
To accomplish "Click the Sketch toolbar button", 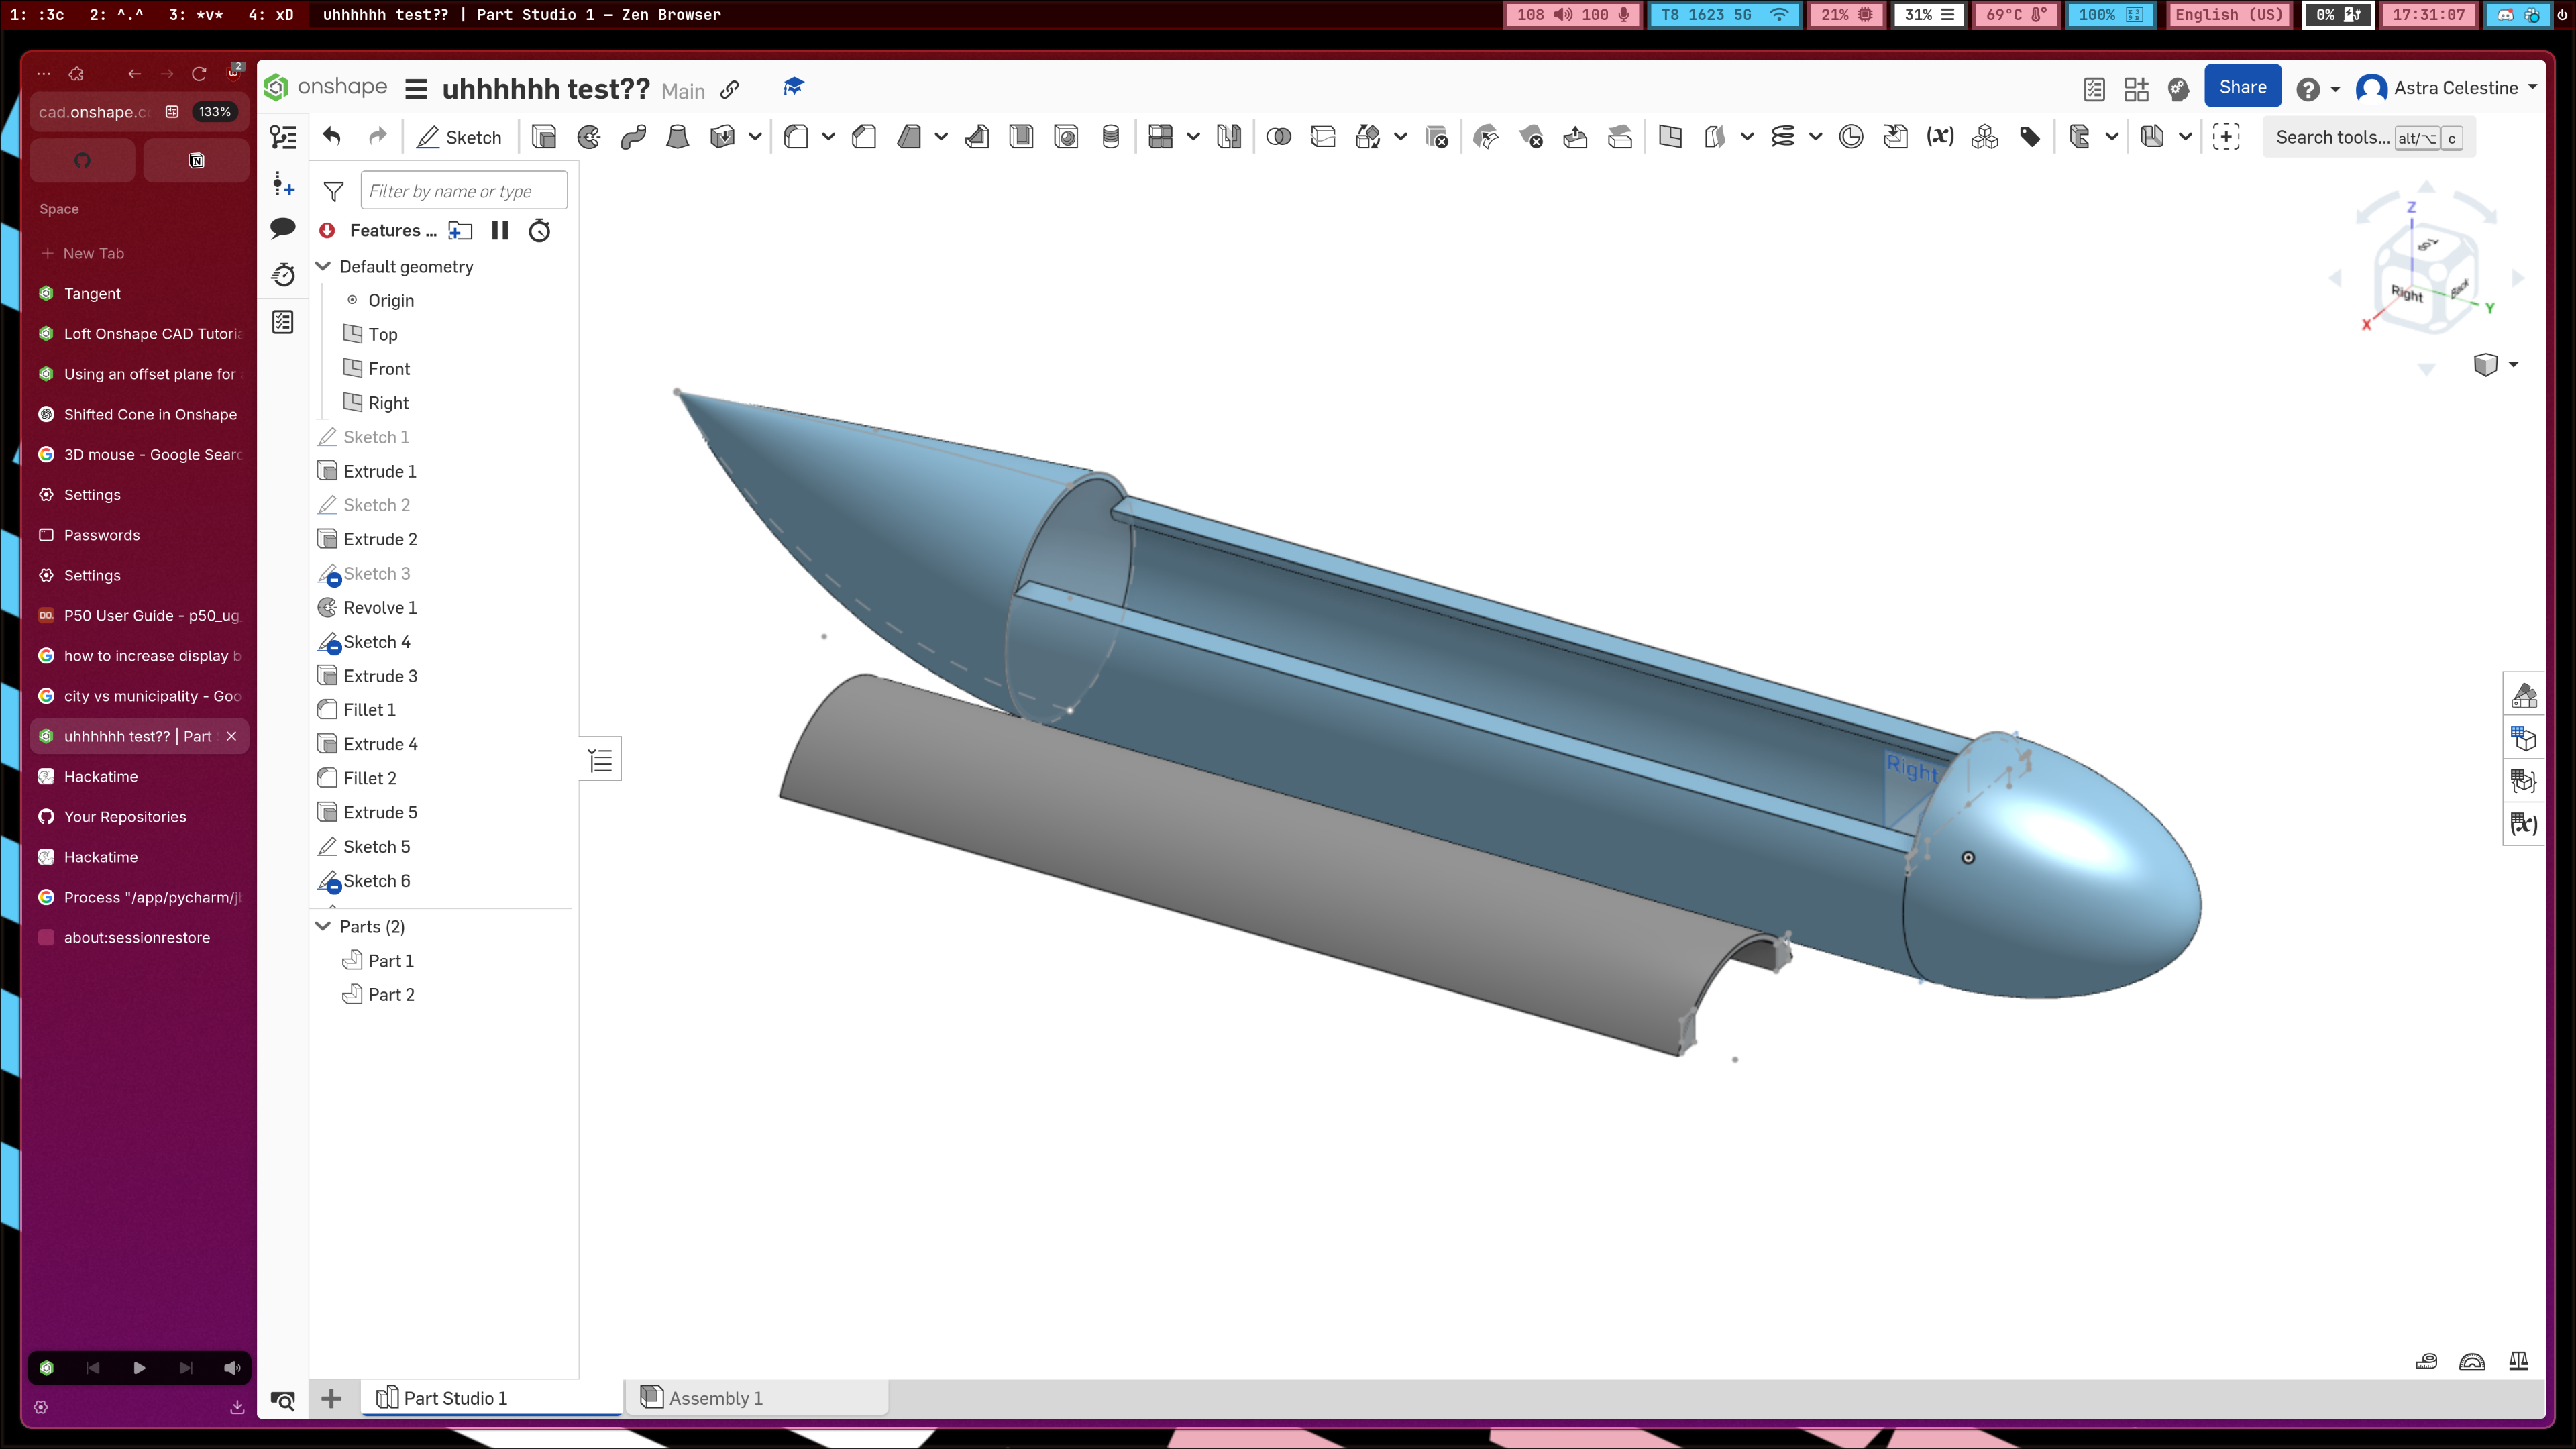I will 459,137.
